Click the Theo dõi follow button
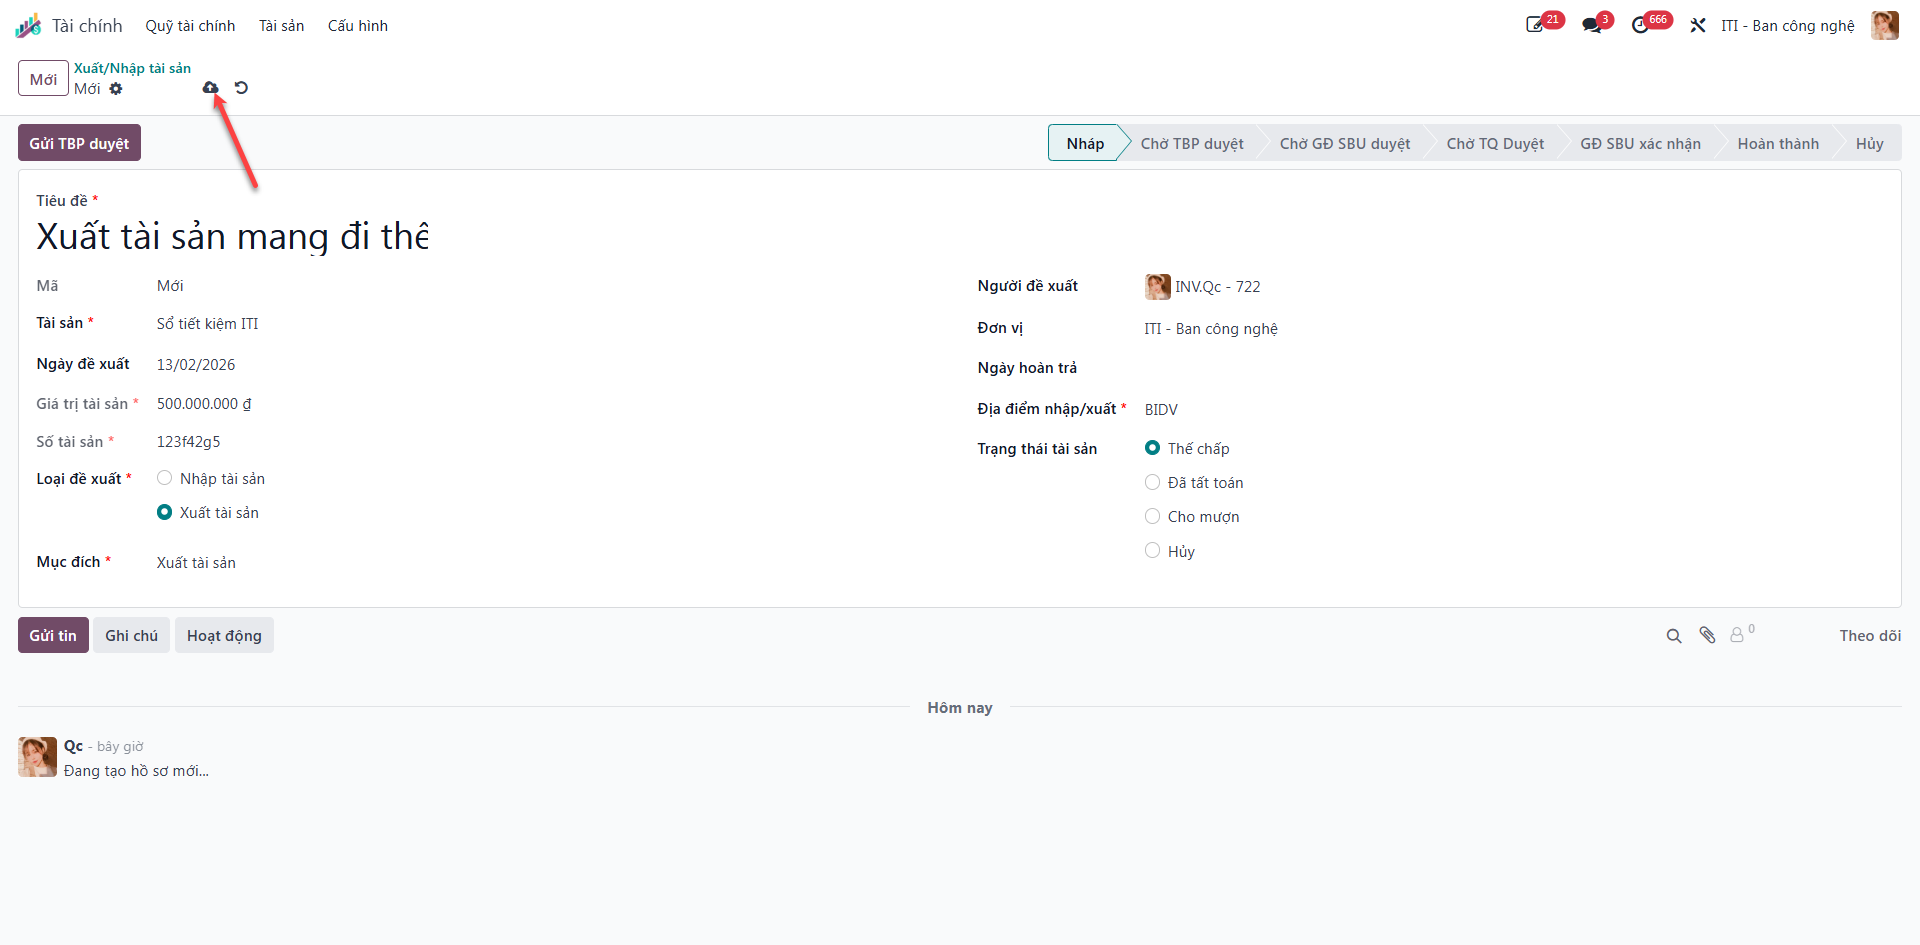 [1870, 636]
